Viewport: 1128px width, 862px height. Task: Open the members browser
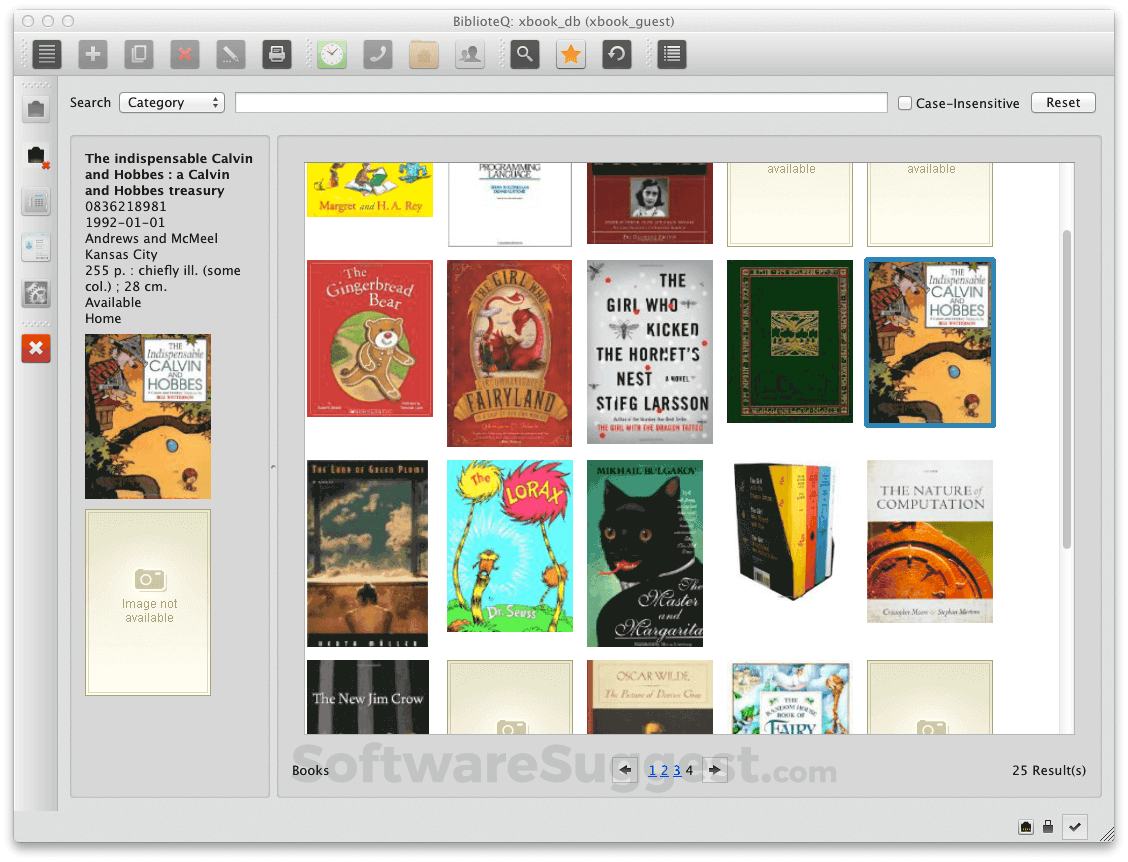click(x=469, y=54)
